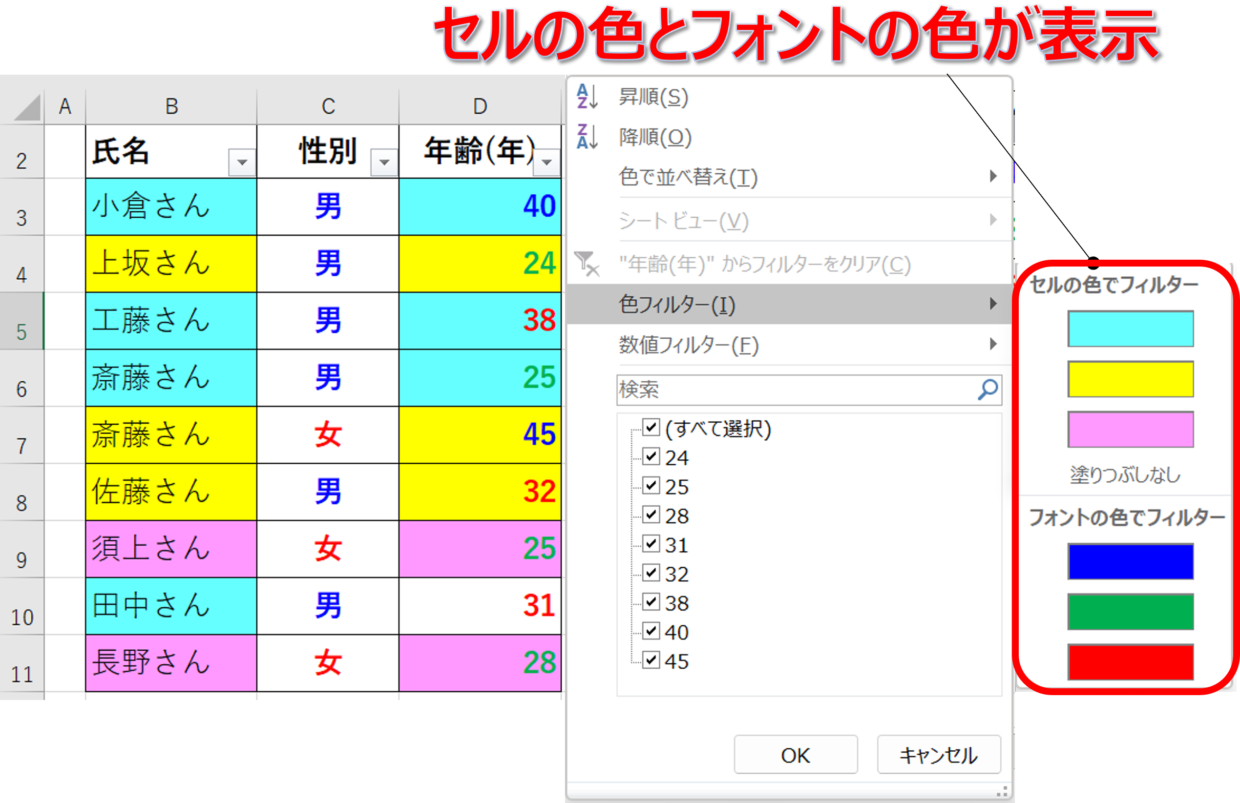Uncheck the 38 value checkbox

[x=651, y=602]
